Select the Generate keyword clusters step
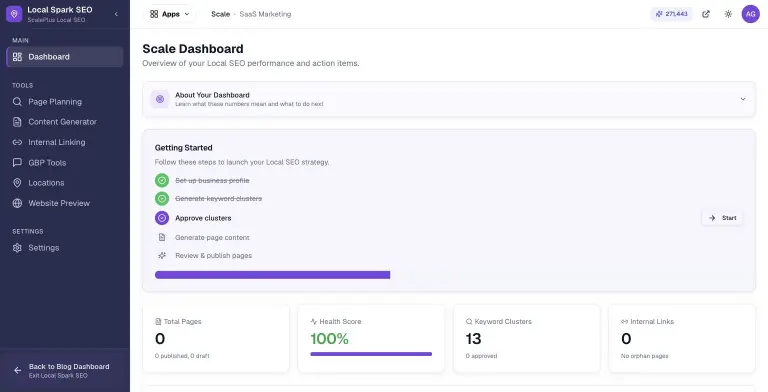 pyautogui.click(x=218, y=198)
